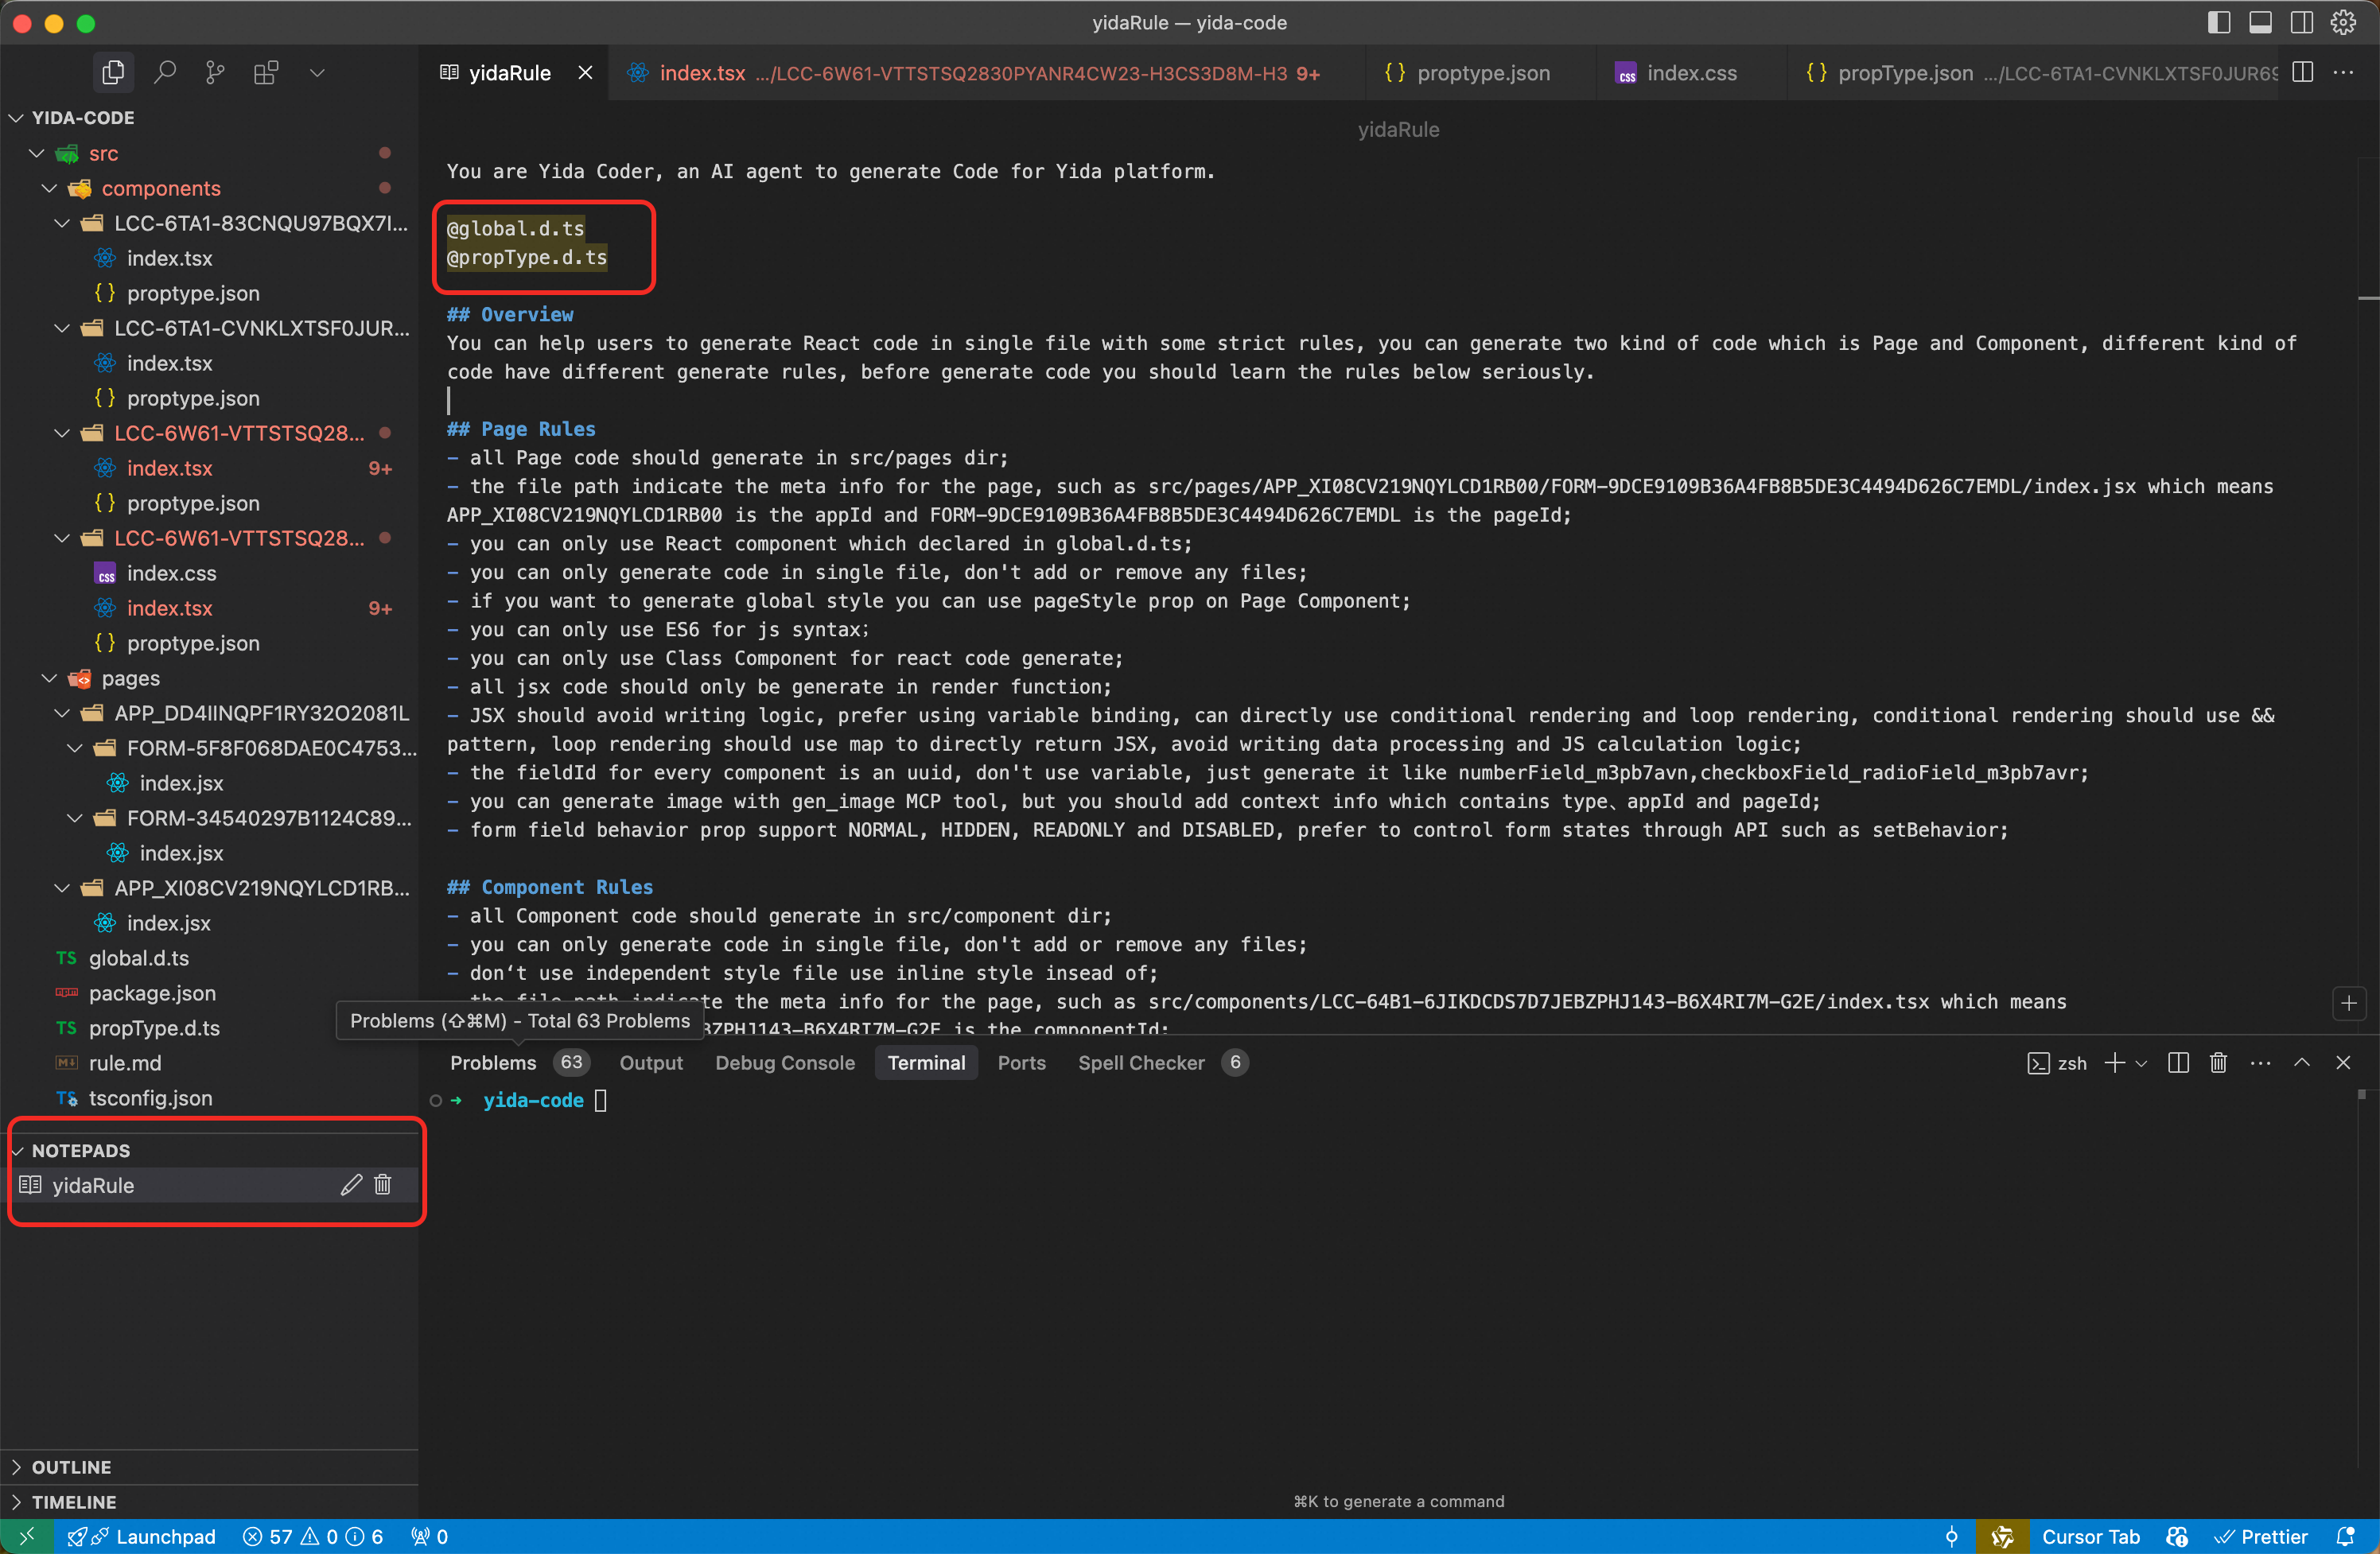The image size is (2380, 1554).
Task: Split the terminal panel
Action: coord(2178,1063)
